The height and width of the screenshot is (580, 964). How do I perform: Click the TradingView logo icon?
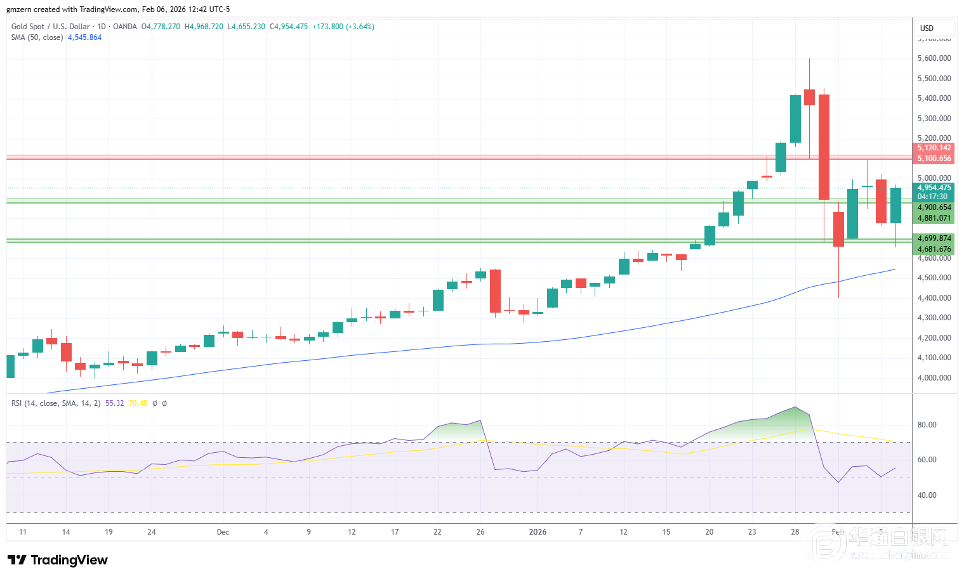[18, 560]
